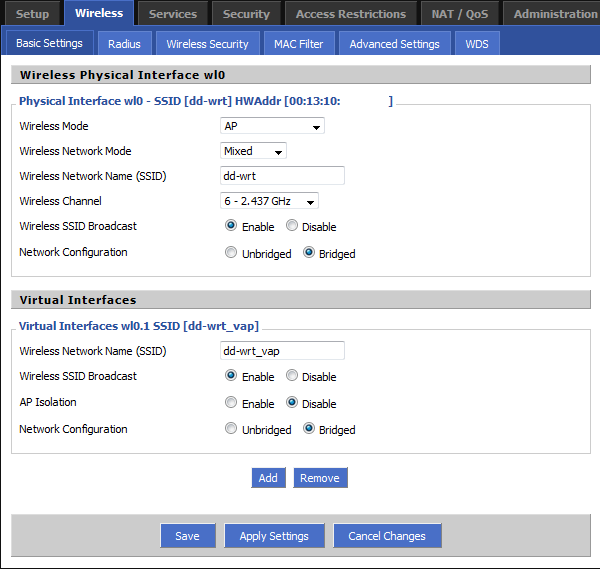Click the 'Wireless Channel' label
The image size is (600, 569).
(x=60, y=201)
